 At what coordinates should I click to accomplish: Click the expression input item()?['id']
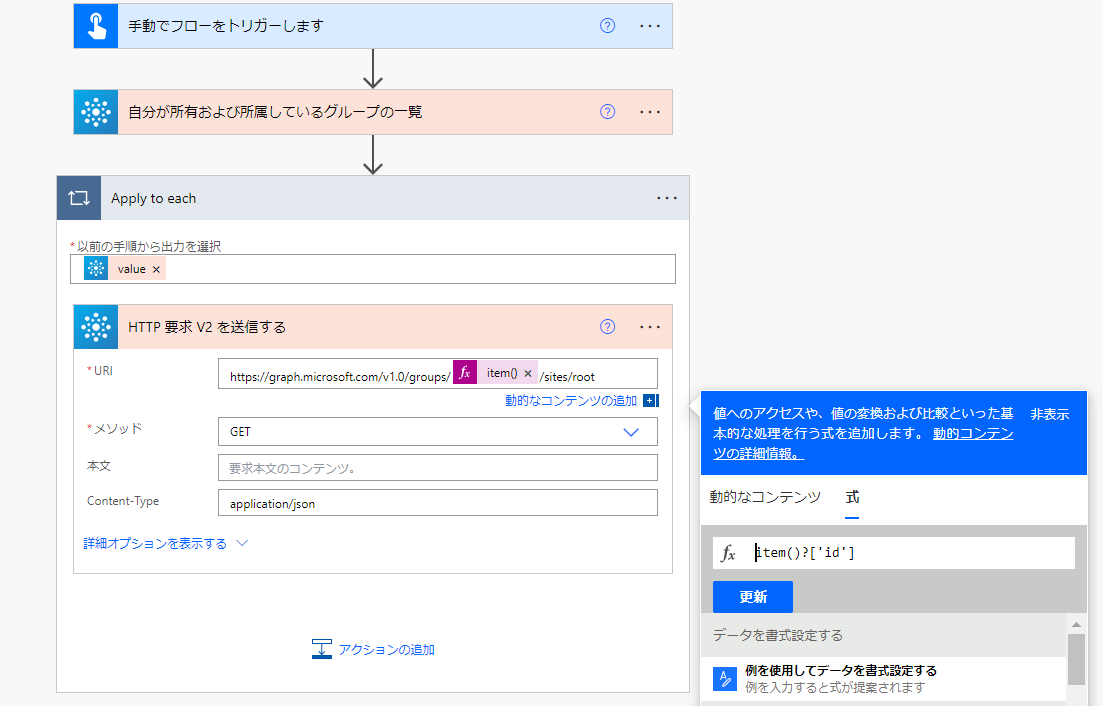coord(911,553)
